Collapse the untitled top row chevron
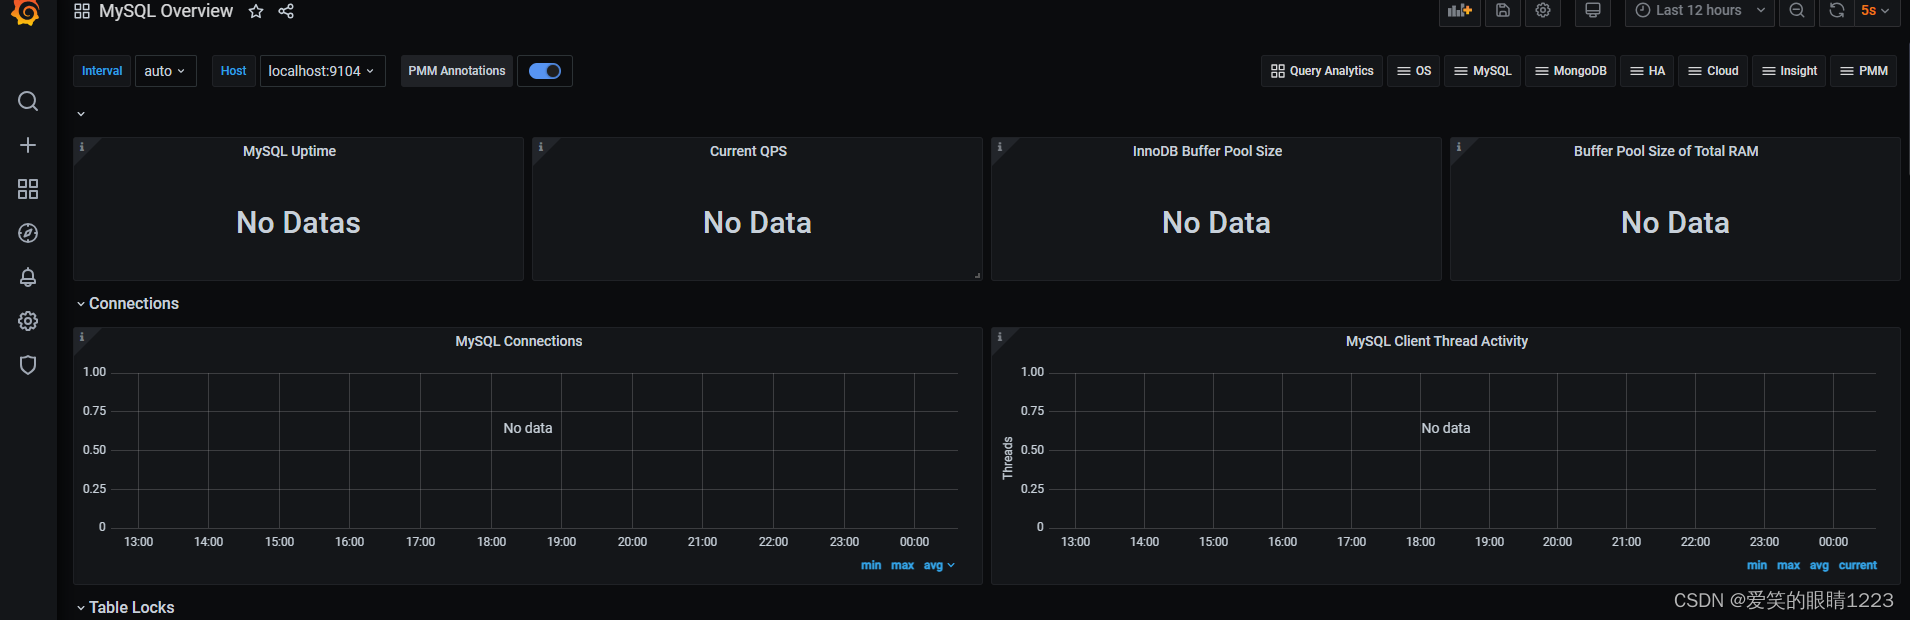The image size is (1910, 620). tap(81, 114)
